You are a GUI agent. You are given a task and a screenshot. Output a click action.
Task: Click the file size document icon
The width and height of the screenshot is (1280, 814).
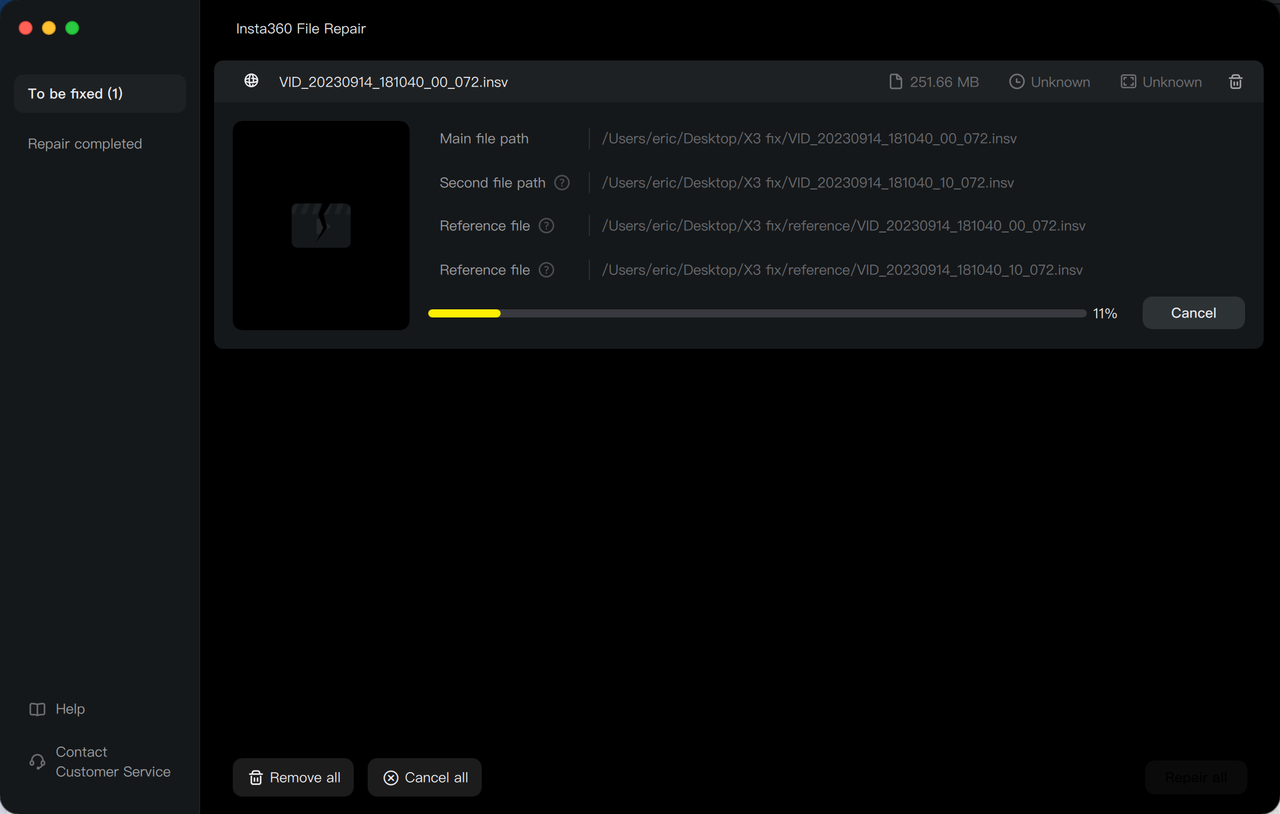[x=896, y=82]
